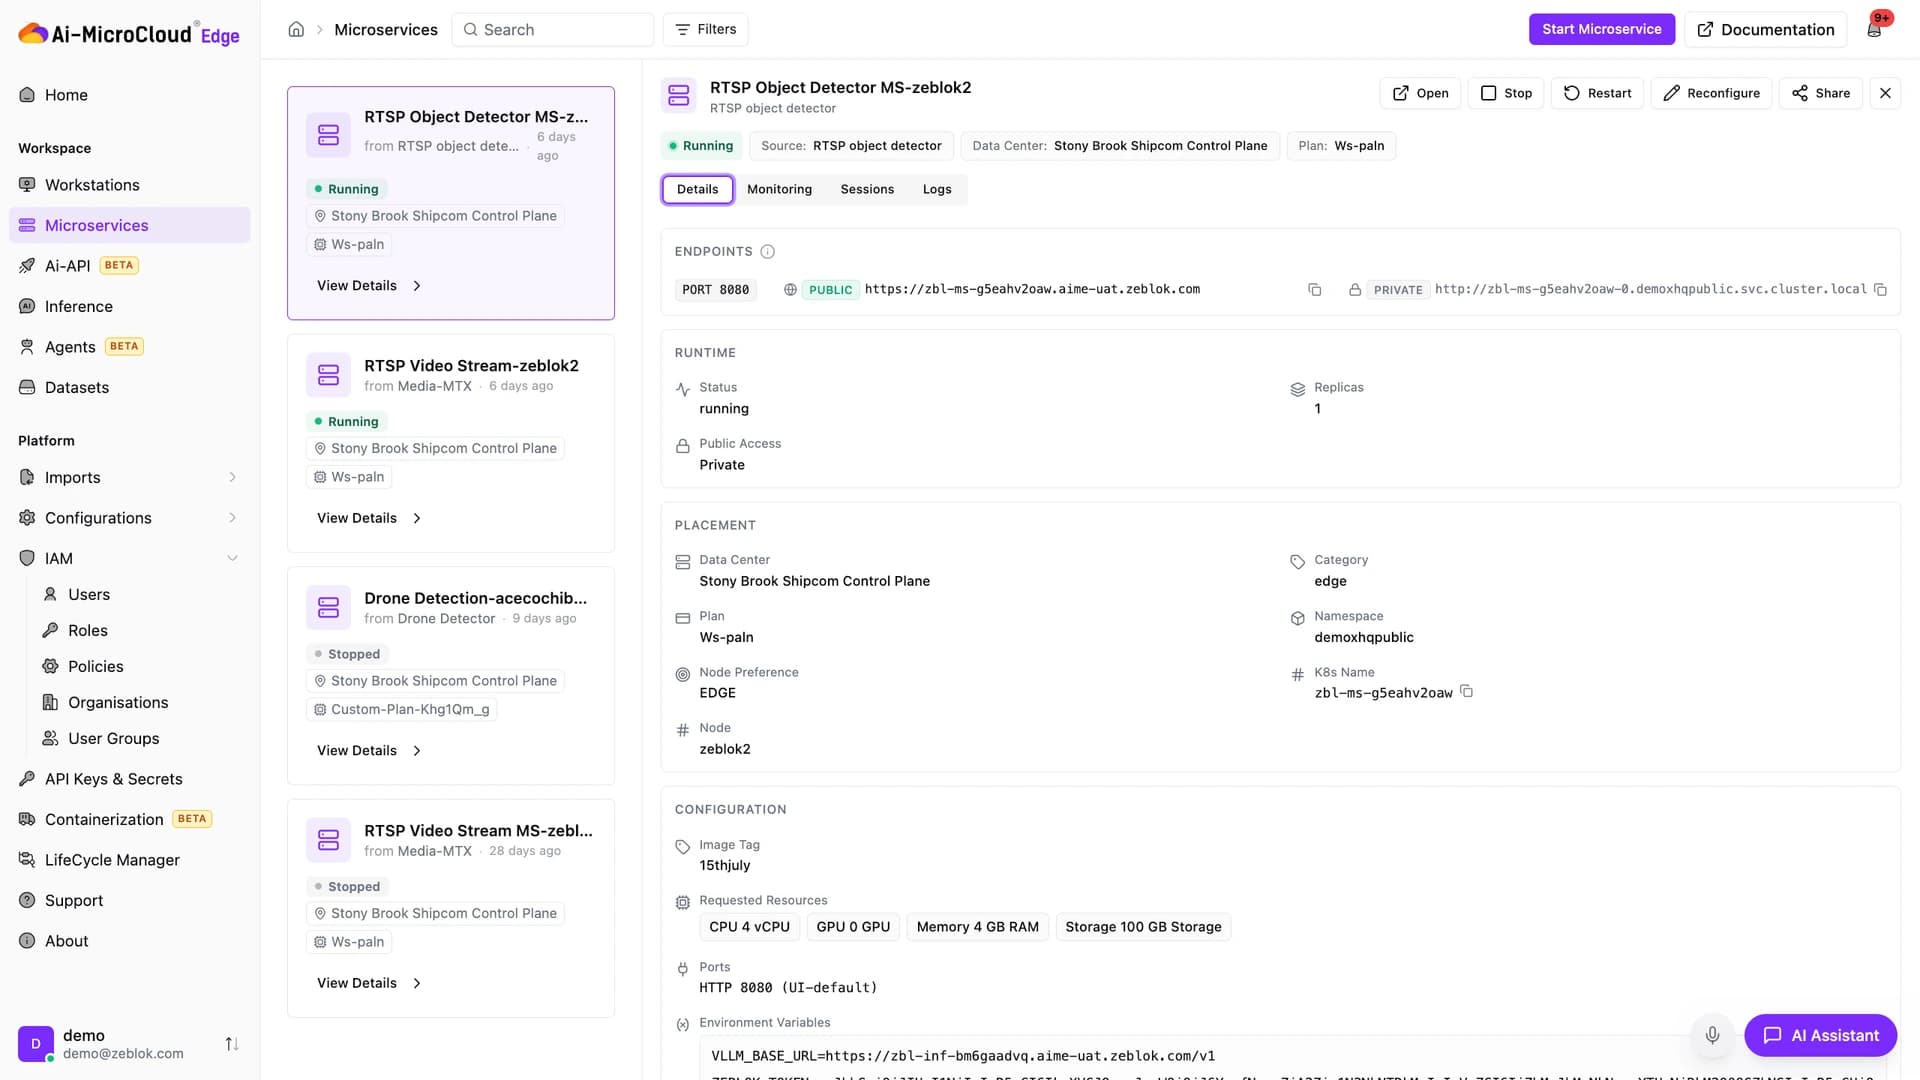The image size is (1920, 1080).
Task: Click Reconfigure button
Action: click(1711, 93)
